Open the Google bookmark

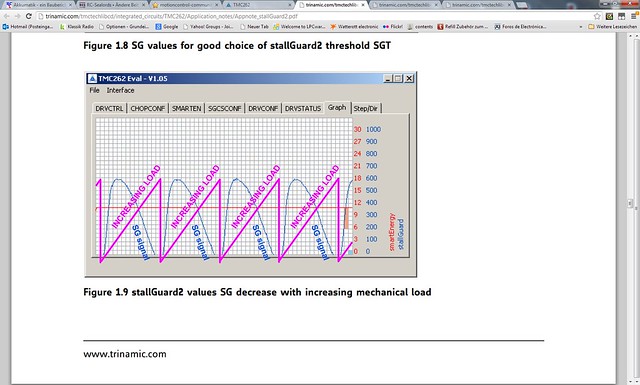click(167, 27)
